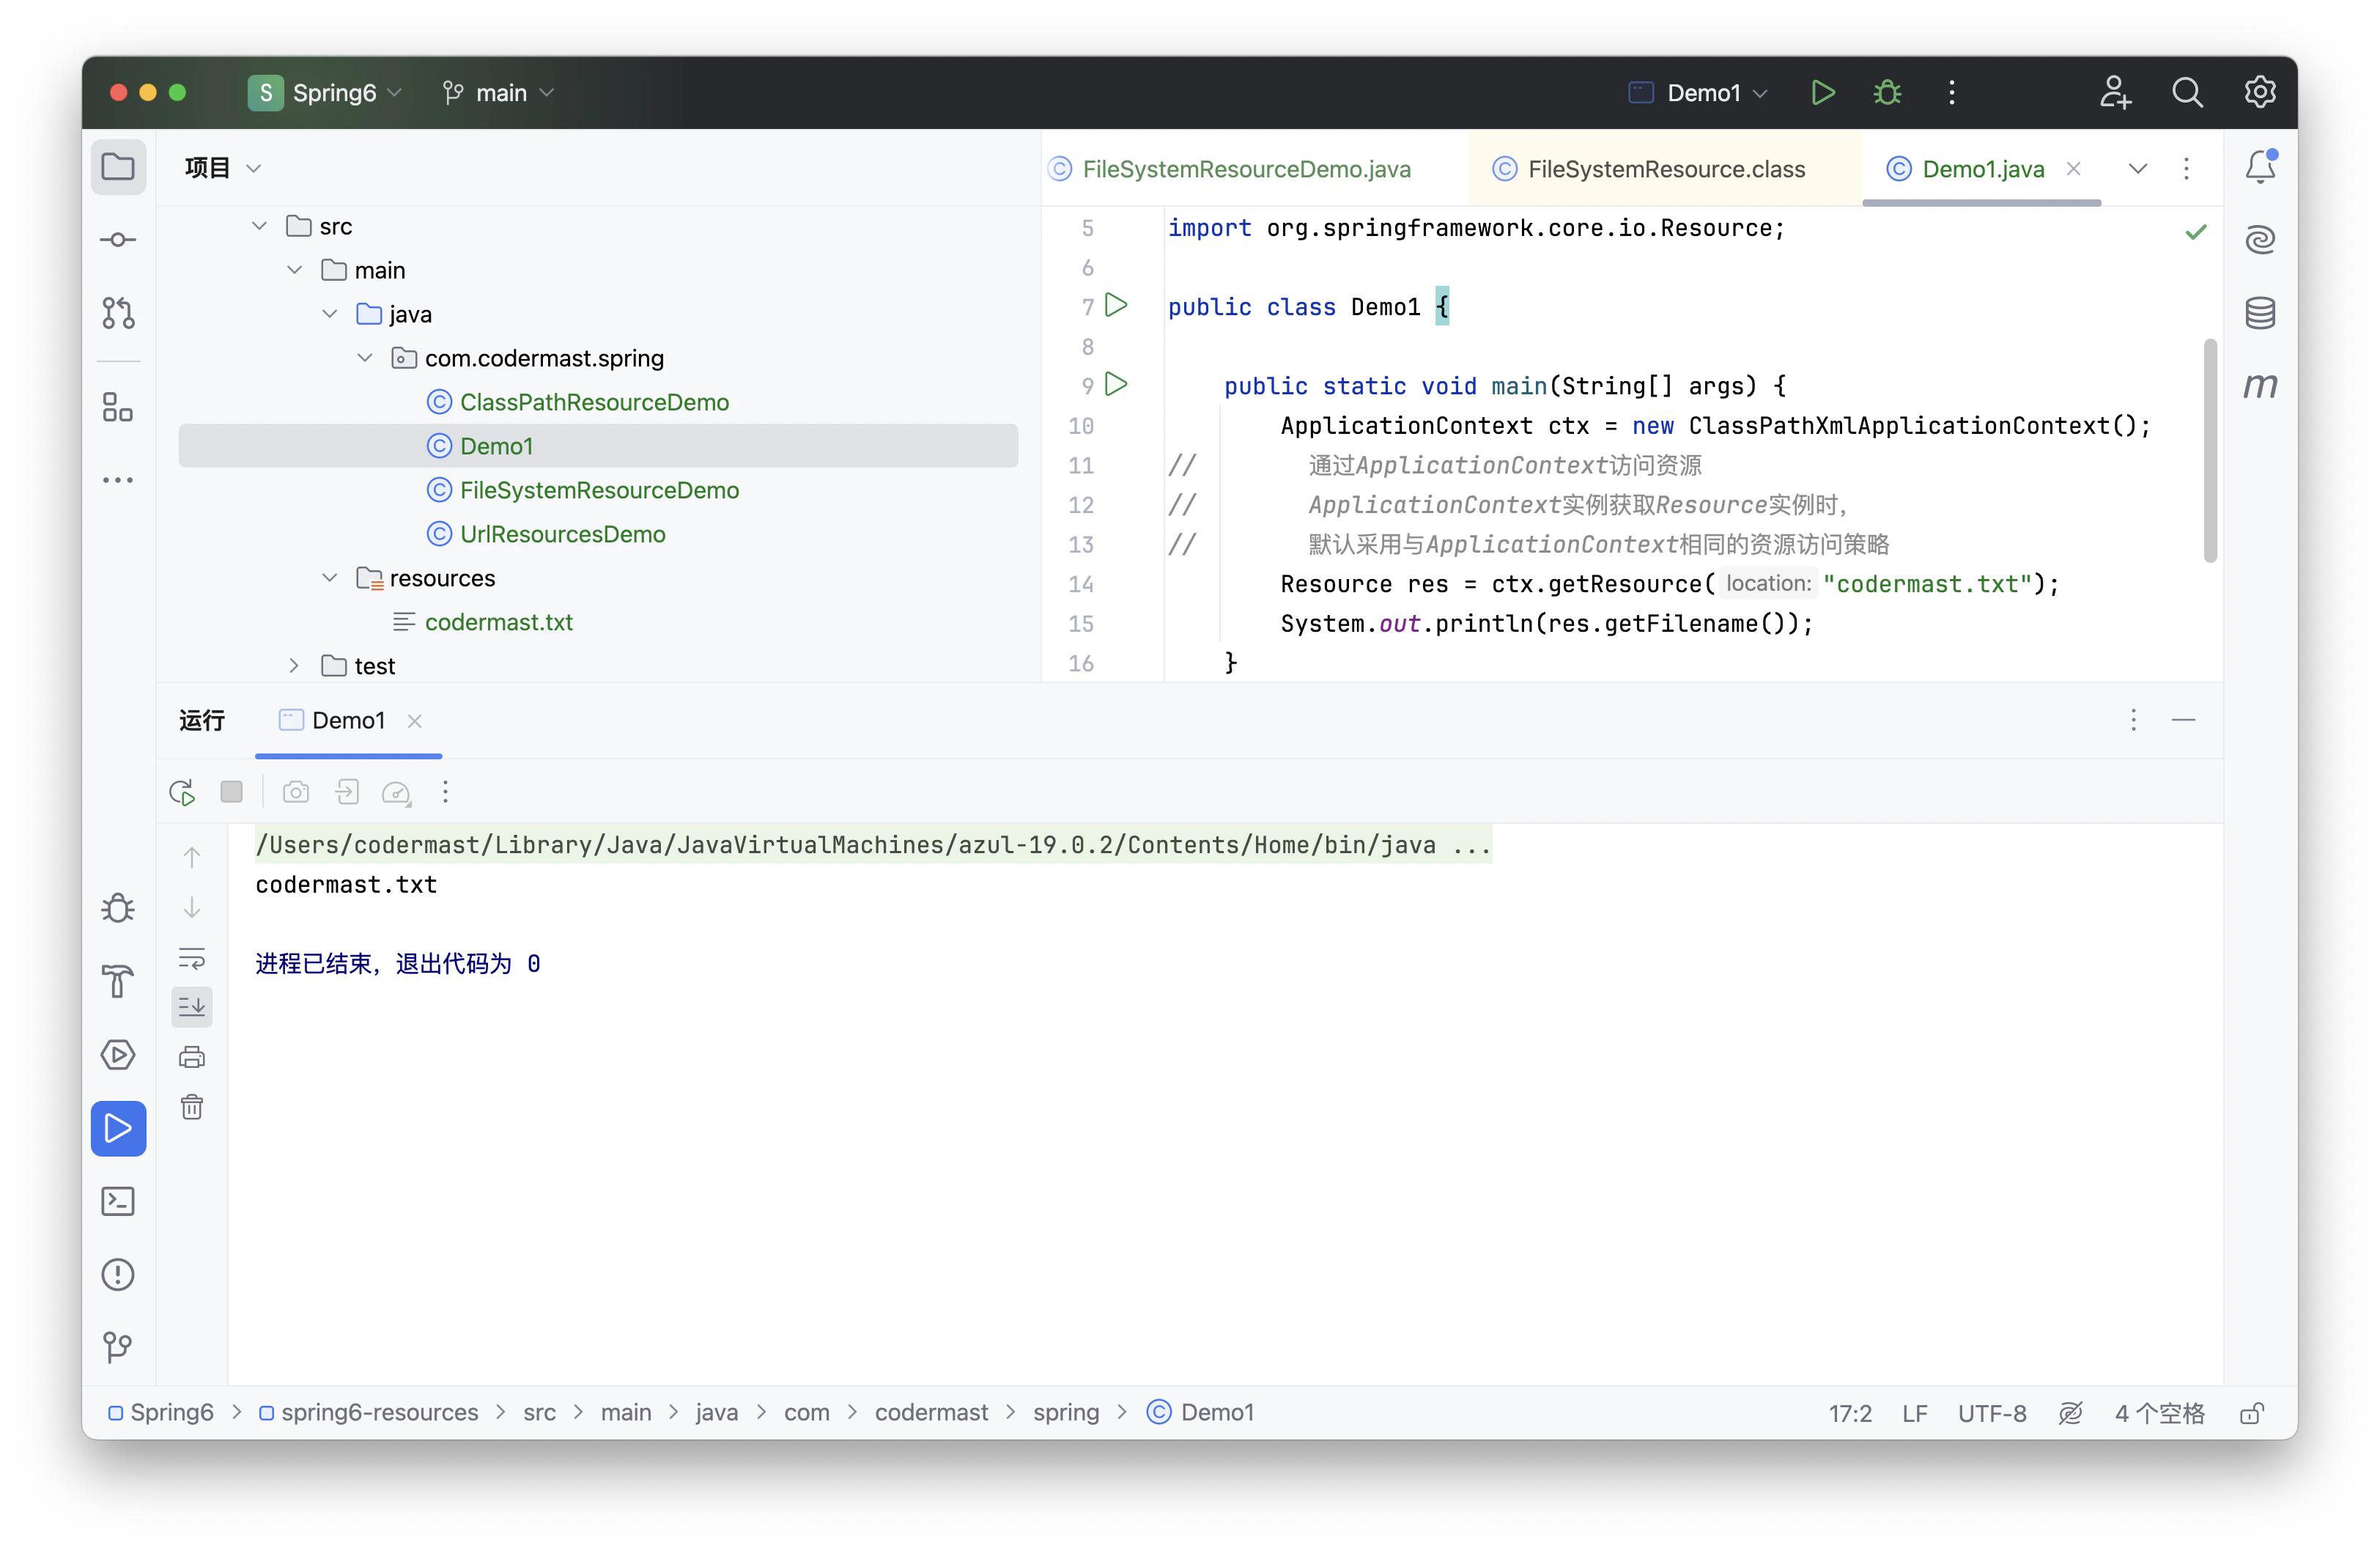Open codermast.txt in project tree

(x=498, y=622)
